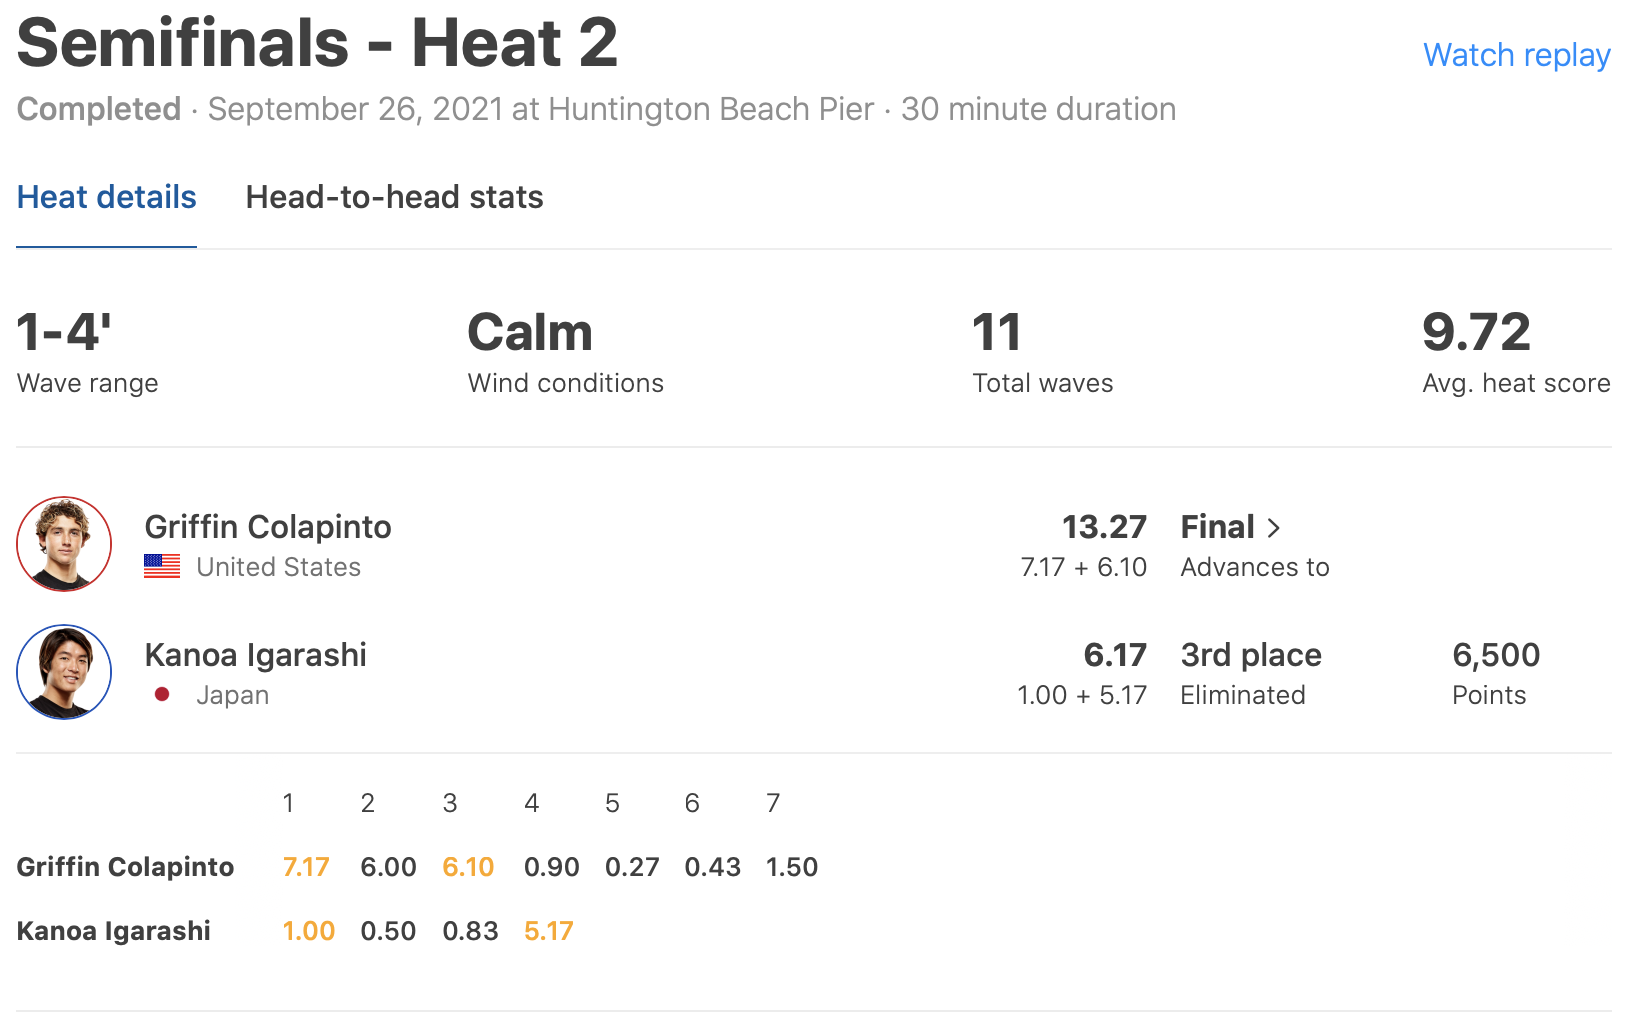The image size is (1632, 1018).
Task: Click Griffin's highlighted 6.10 wave score
Action: 468,867
